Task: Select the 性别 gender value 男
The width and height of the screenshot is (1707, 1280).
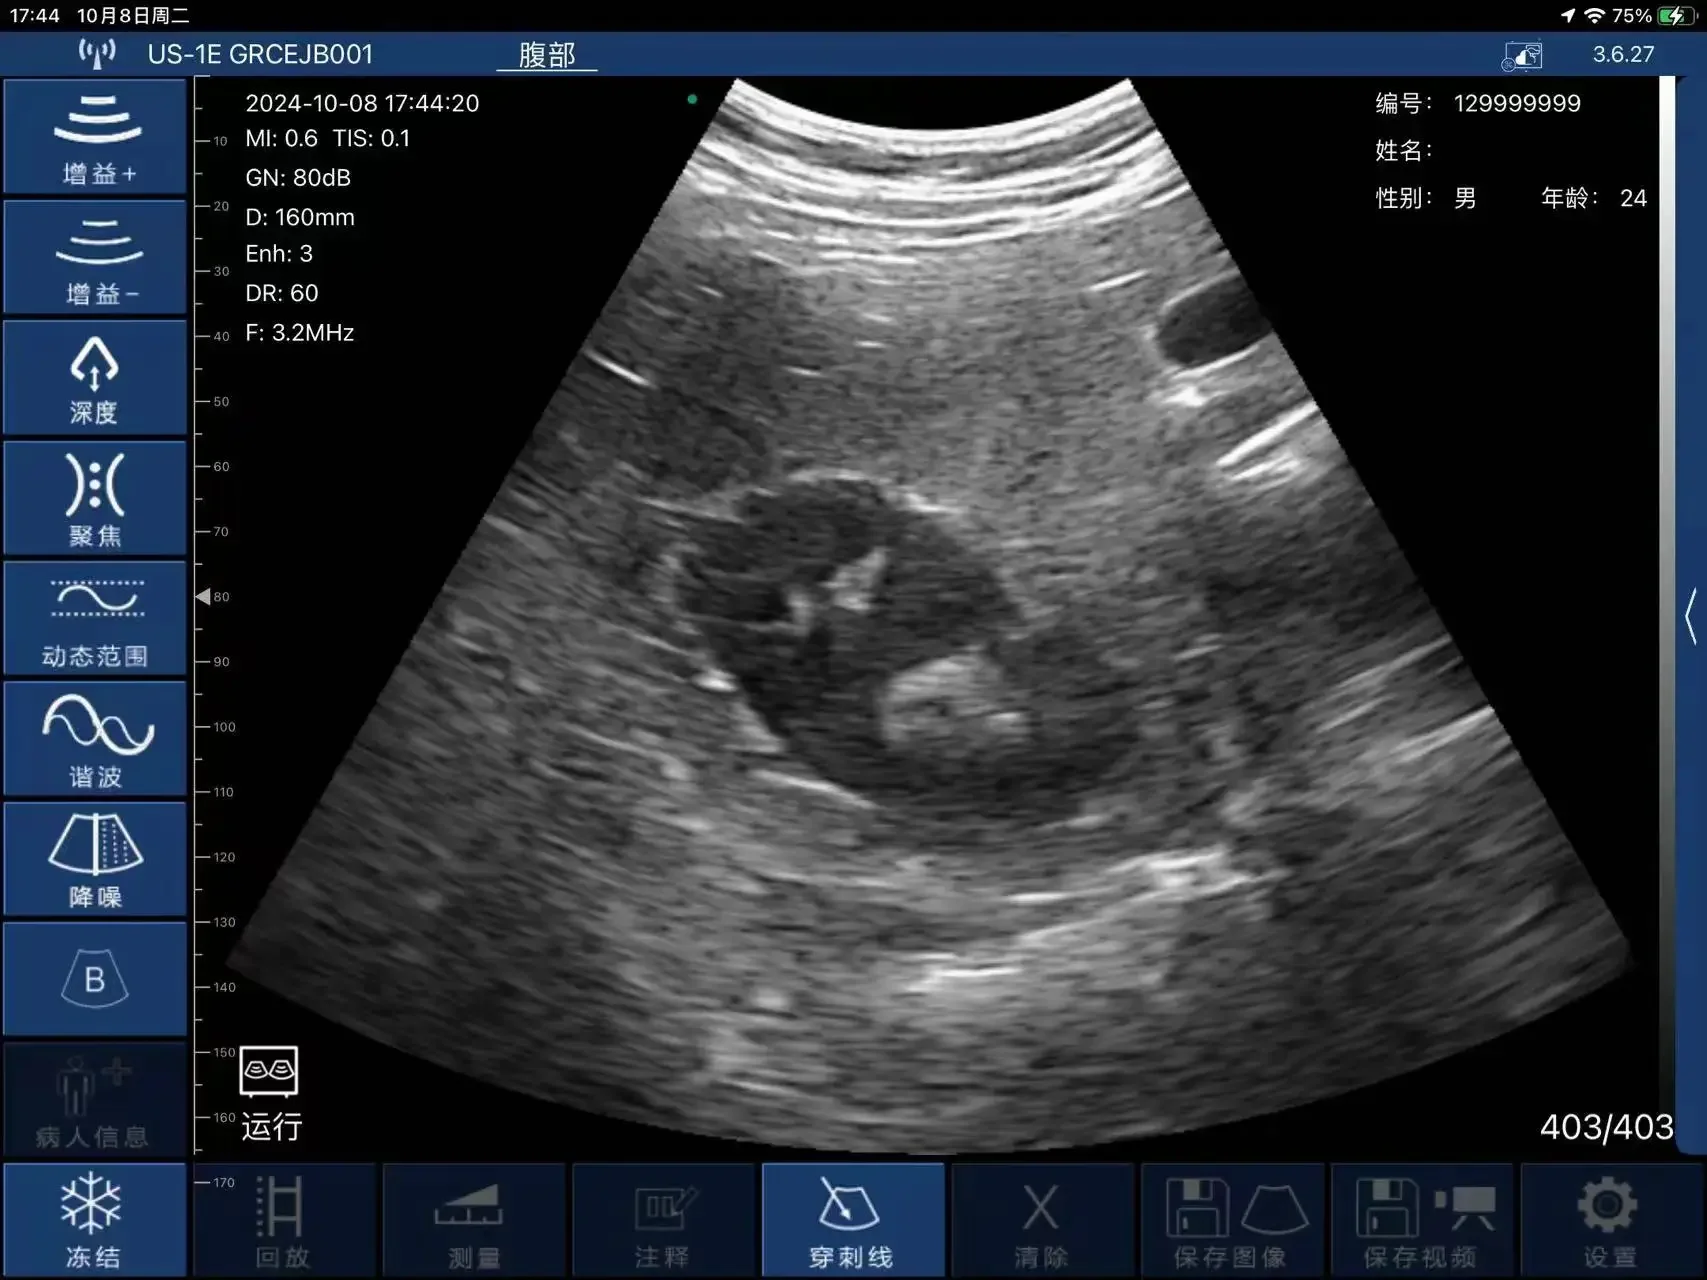Action: [x=1465, y=198]
